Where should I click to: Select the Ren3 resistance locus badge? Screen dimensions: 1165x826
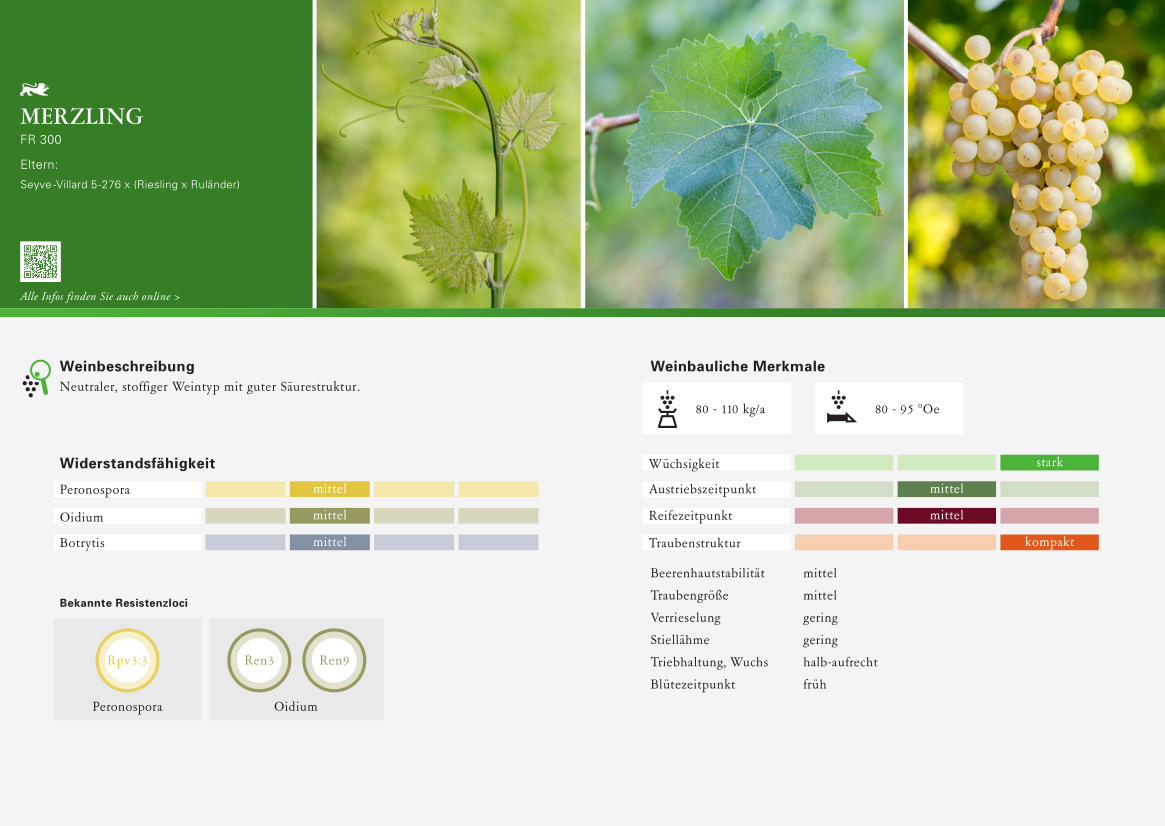click(259, 660)
